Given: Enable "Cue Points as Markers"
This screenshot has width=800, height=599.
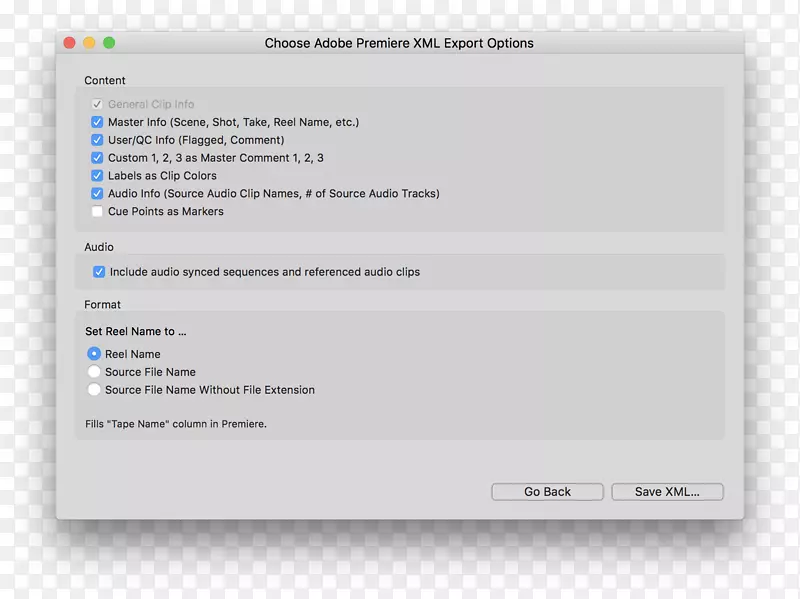Looking at the screenshot, I should (x=97, y=211).
